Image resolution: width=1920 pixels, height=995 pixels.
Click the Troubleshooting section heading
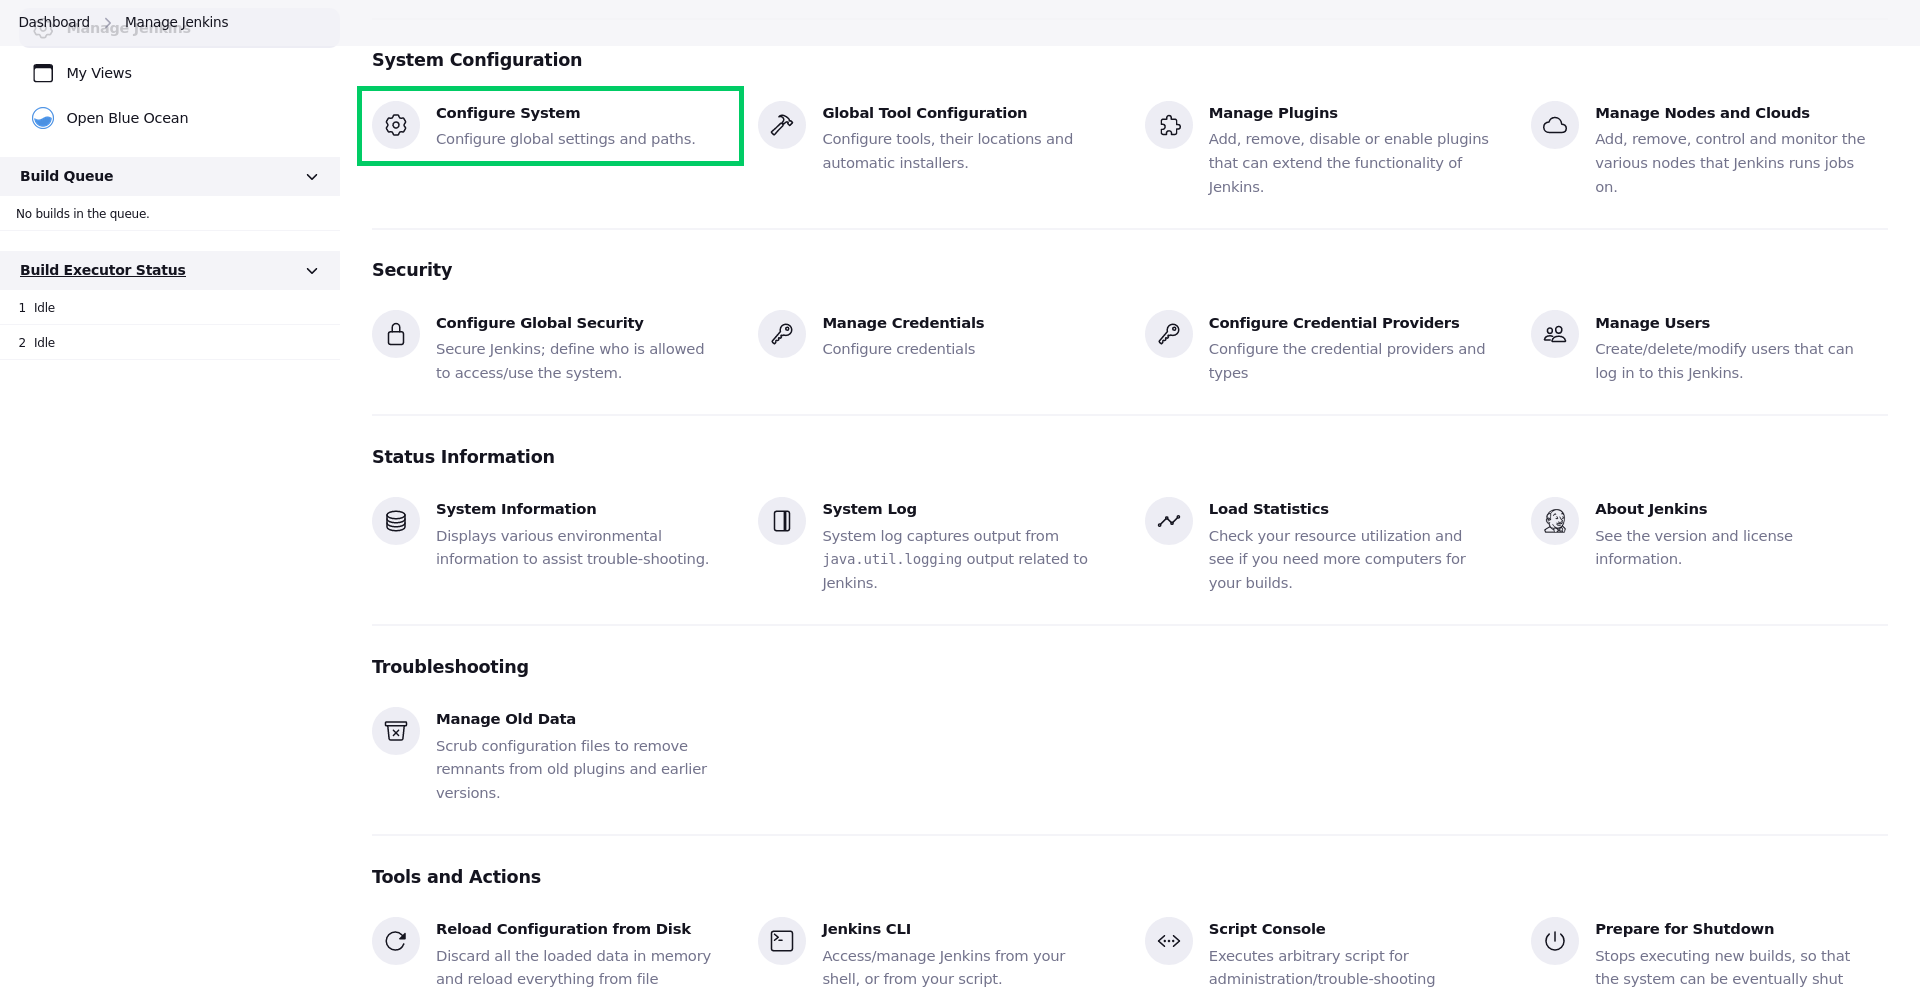[450, 667]
